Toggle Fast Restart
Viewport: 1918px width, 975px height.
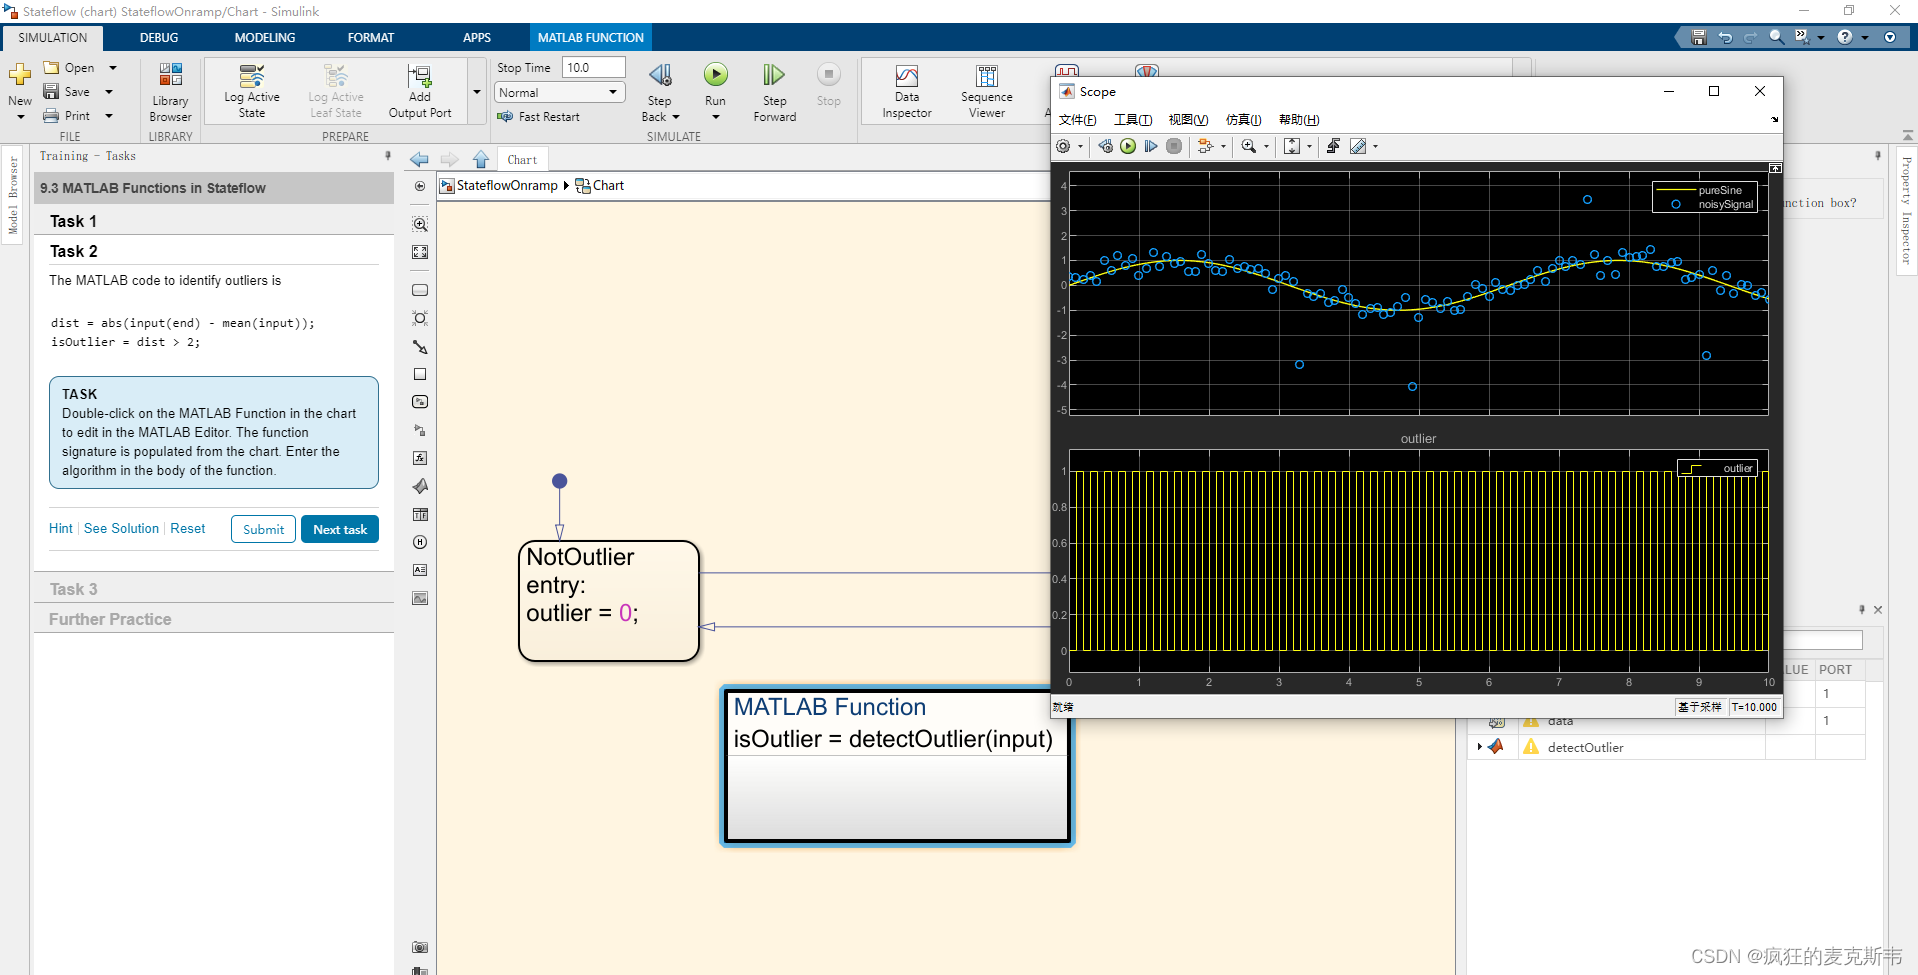(x=538, y=117)
